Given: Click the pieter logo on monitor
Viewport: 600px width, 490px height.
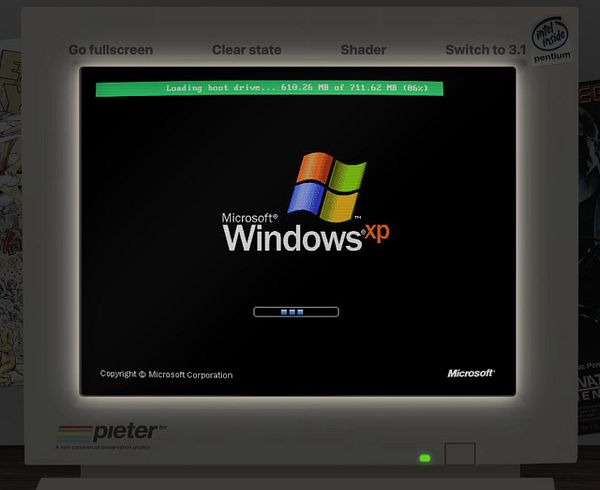Looking at the screenshot, I should pos(111,435).
